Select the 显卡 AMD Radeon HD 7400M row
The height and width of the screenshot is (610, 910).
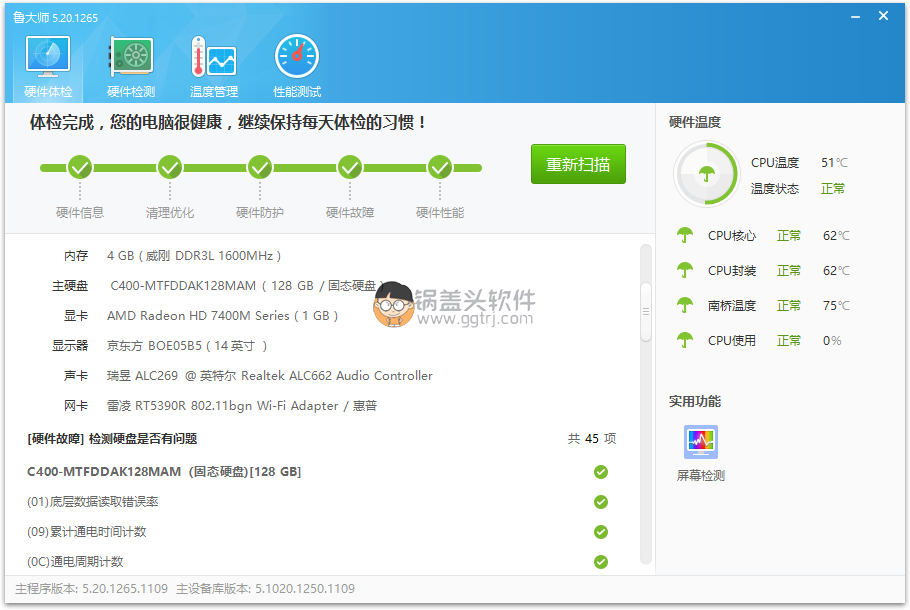click(x=200, y=316)
